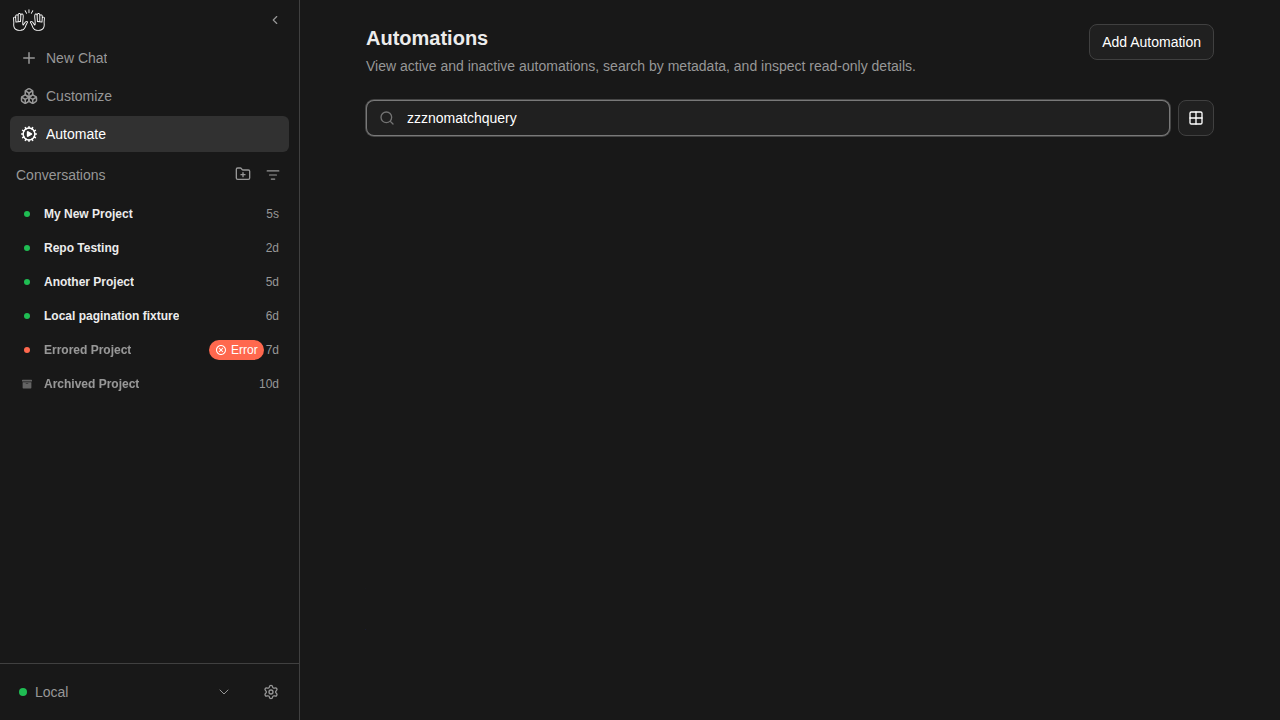Open the Another Project conversation

point(149,282)
